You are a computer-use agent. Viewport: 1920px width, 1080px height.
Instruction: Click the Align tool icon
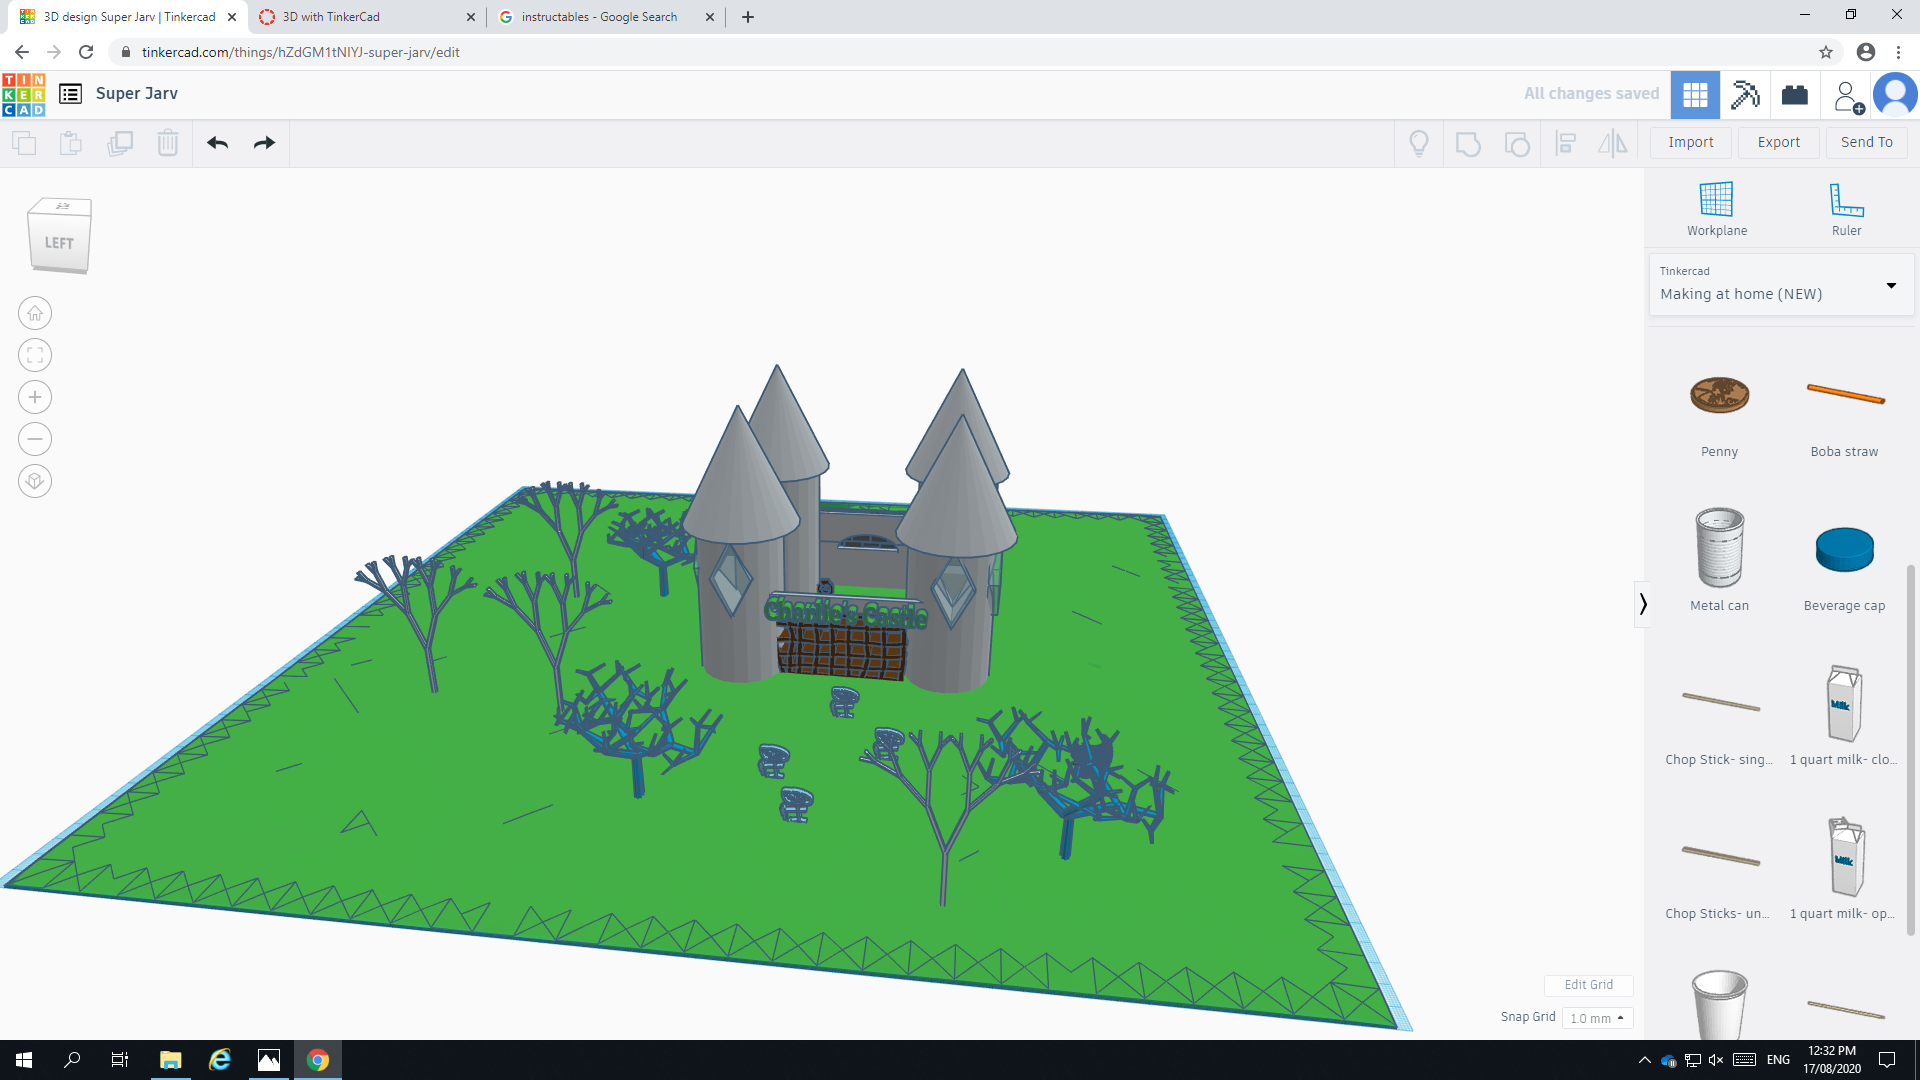click(x=1566, y=144)
